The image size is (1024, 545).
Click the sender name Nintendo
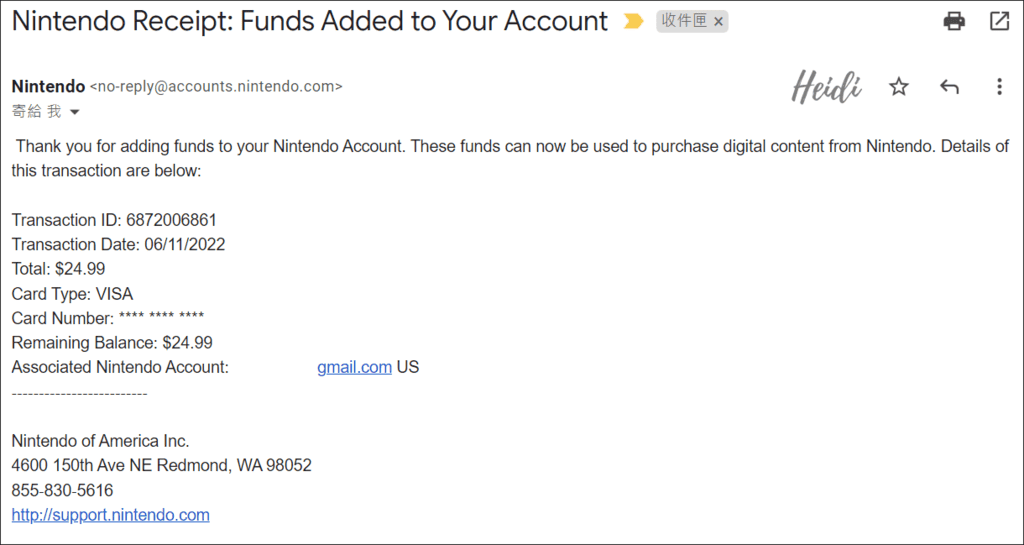(48, 86)
